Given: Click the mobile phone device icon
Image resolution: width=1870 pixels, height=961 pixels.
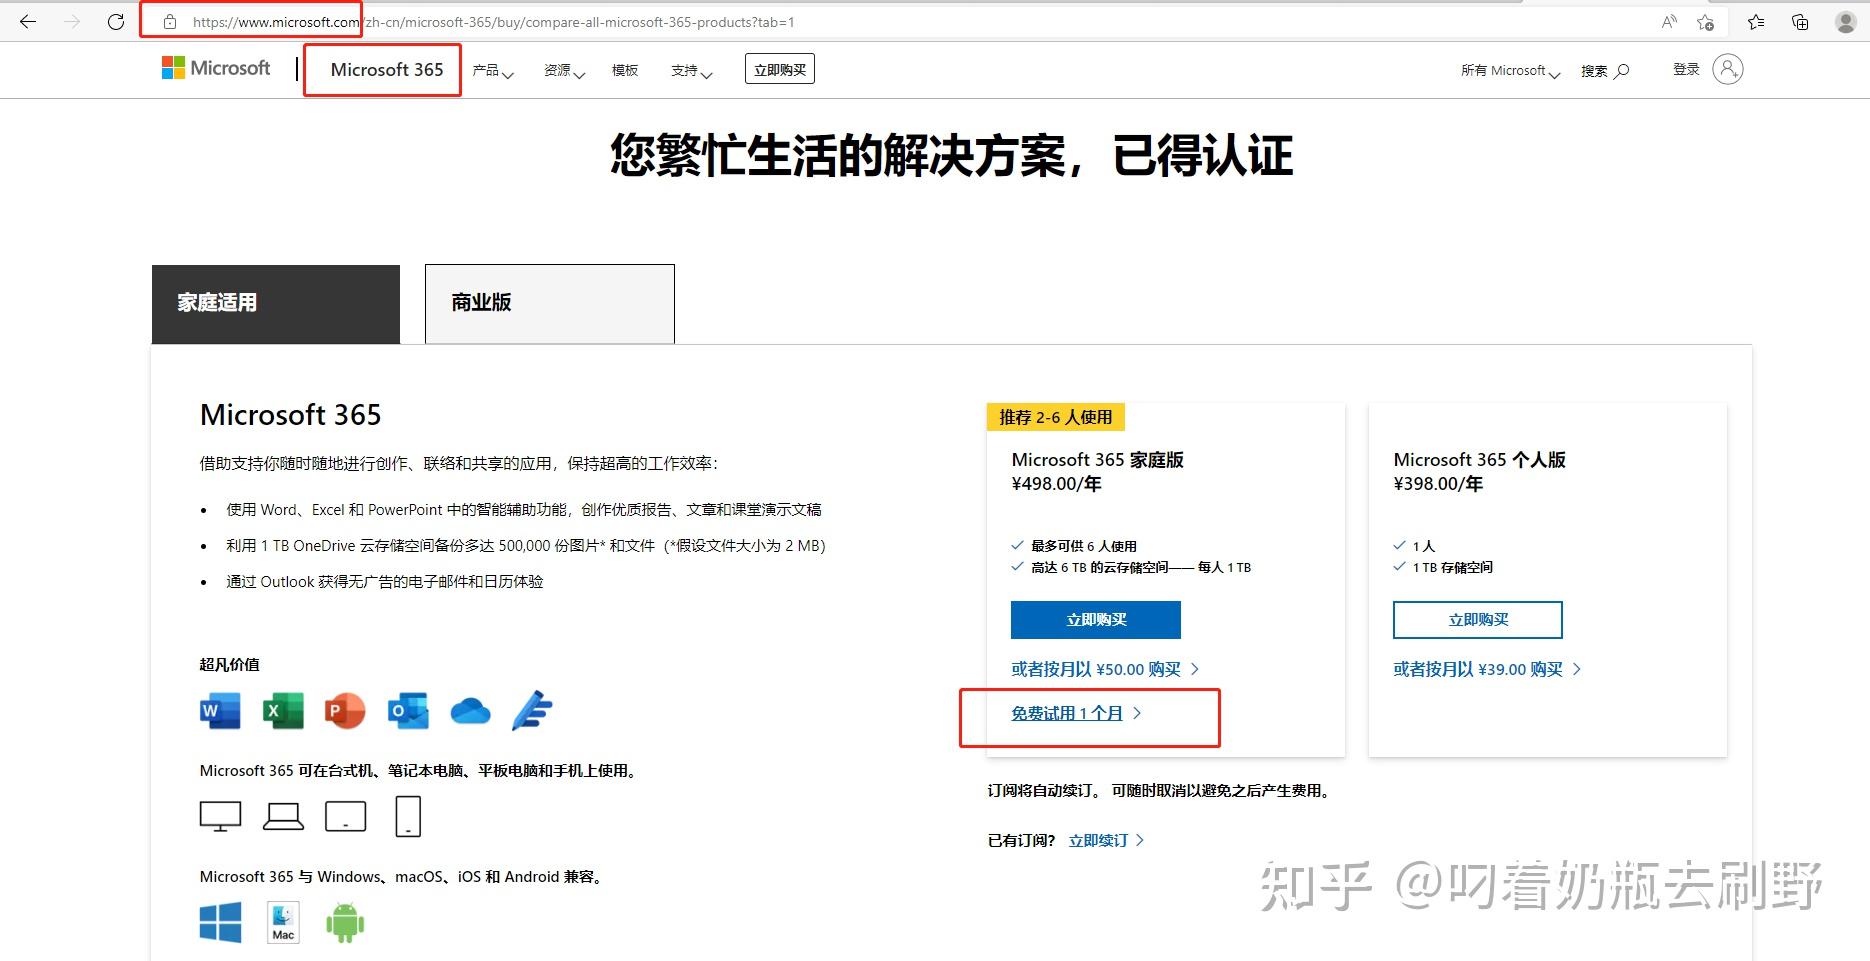Looking at the screenshot, I should click(408, 816).
